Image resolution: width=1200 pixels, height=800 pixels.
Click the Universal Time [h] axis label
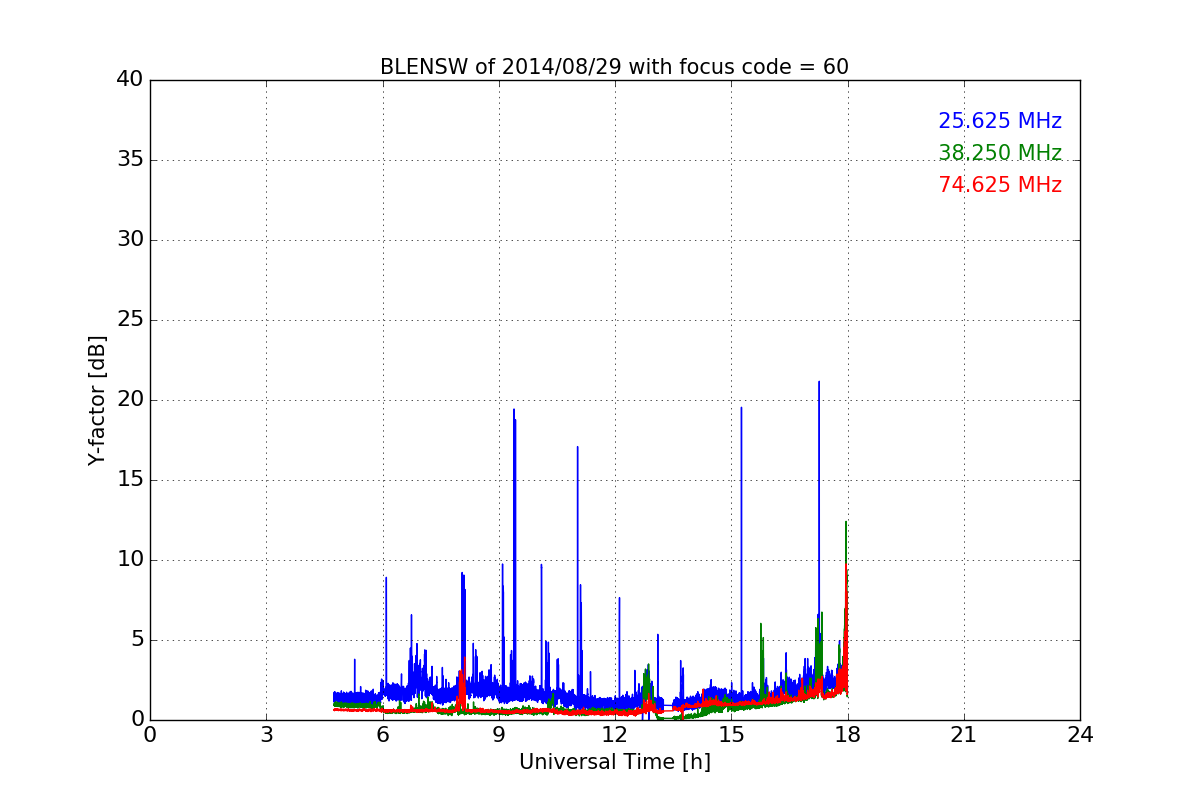(x=614, y=762)
